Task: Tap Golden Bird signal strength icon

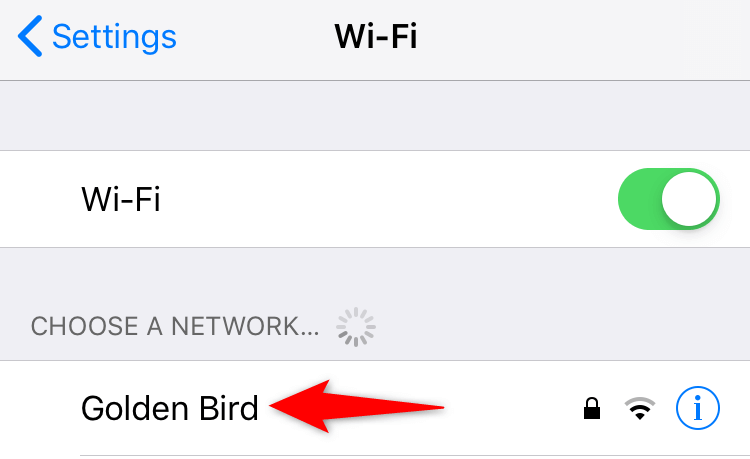Action: pos(640,409)
